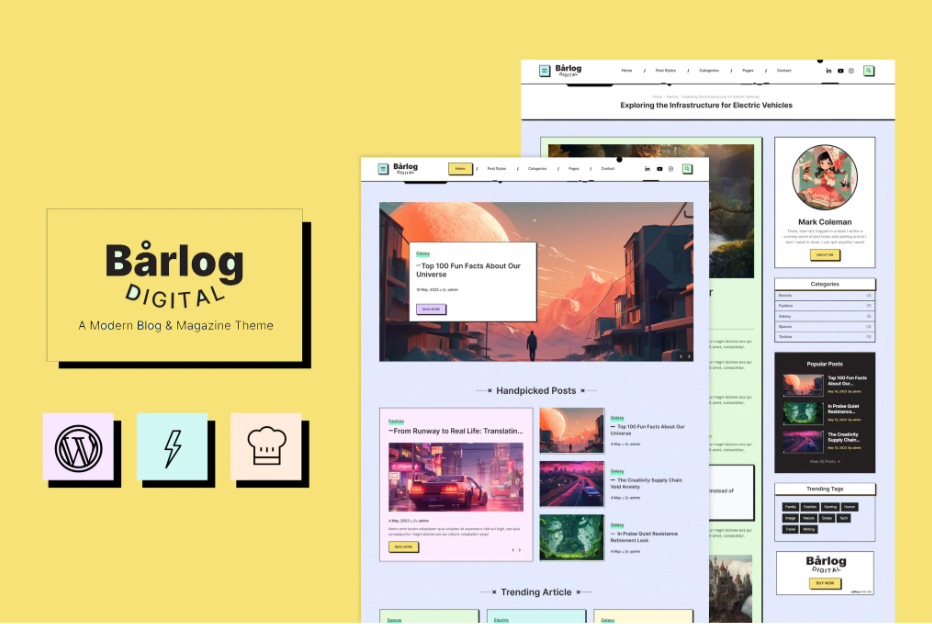The image size is (932, 624).
Task: Advance hero slider with next arrow
Action: pos(688,355)
